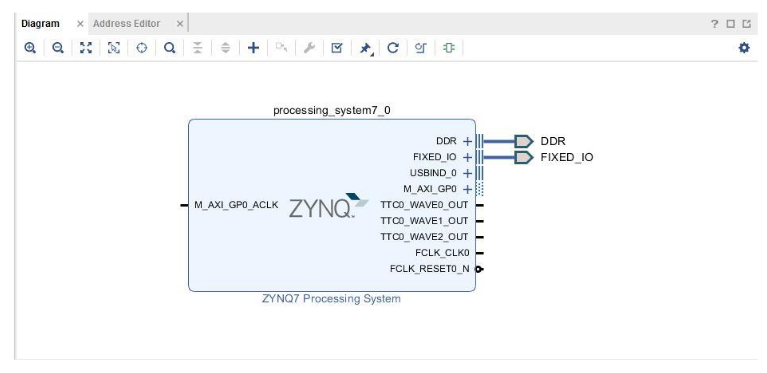767x373 pixels.
Task: Click the Zoom In magnifier icon
Action: (x=30, y=48)
